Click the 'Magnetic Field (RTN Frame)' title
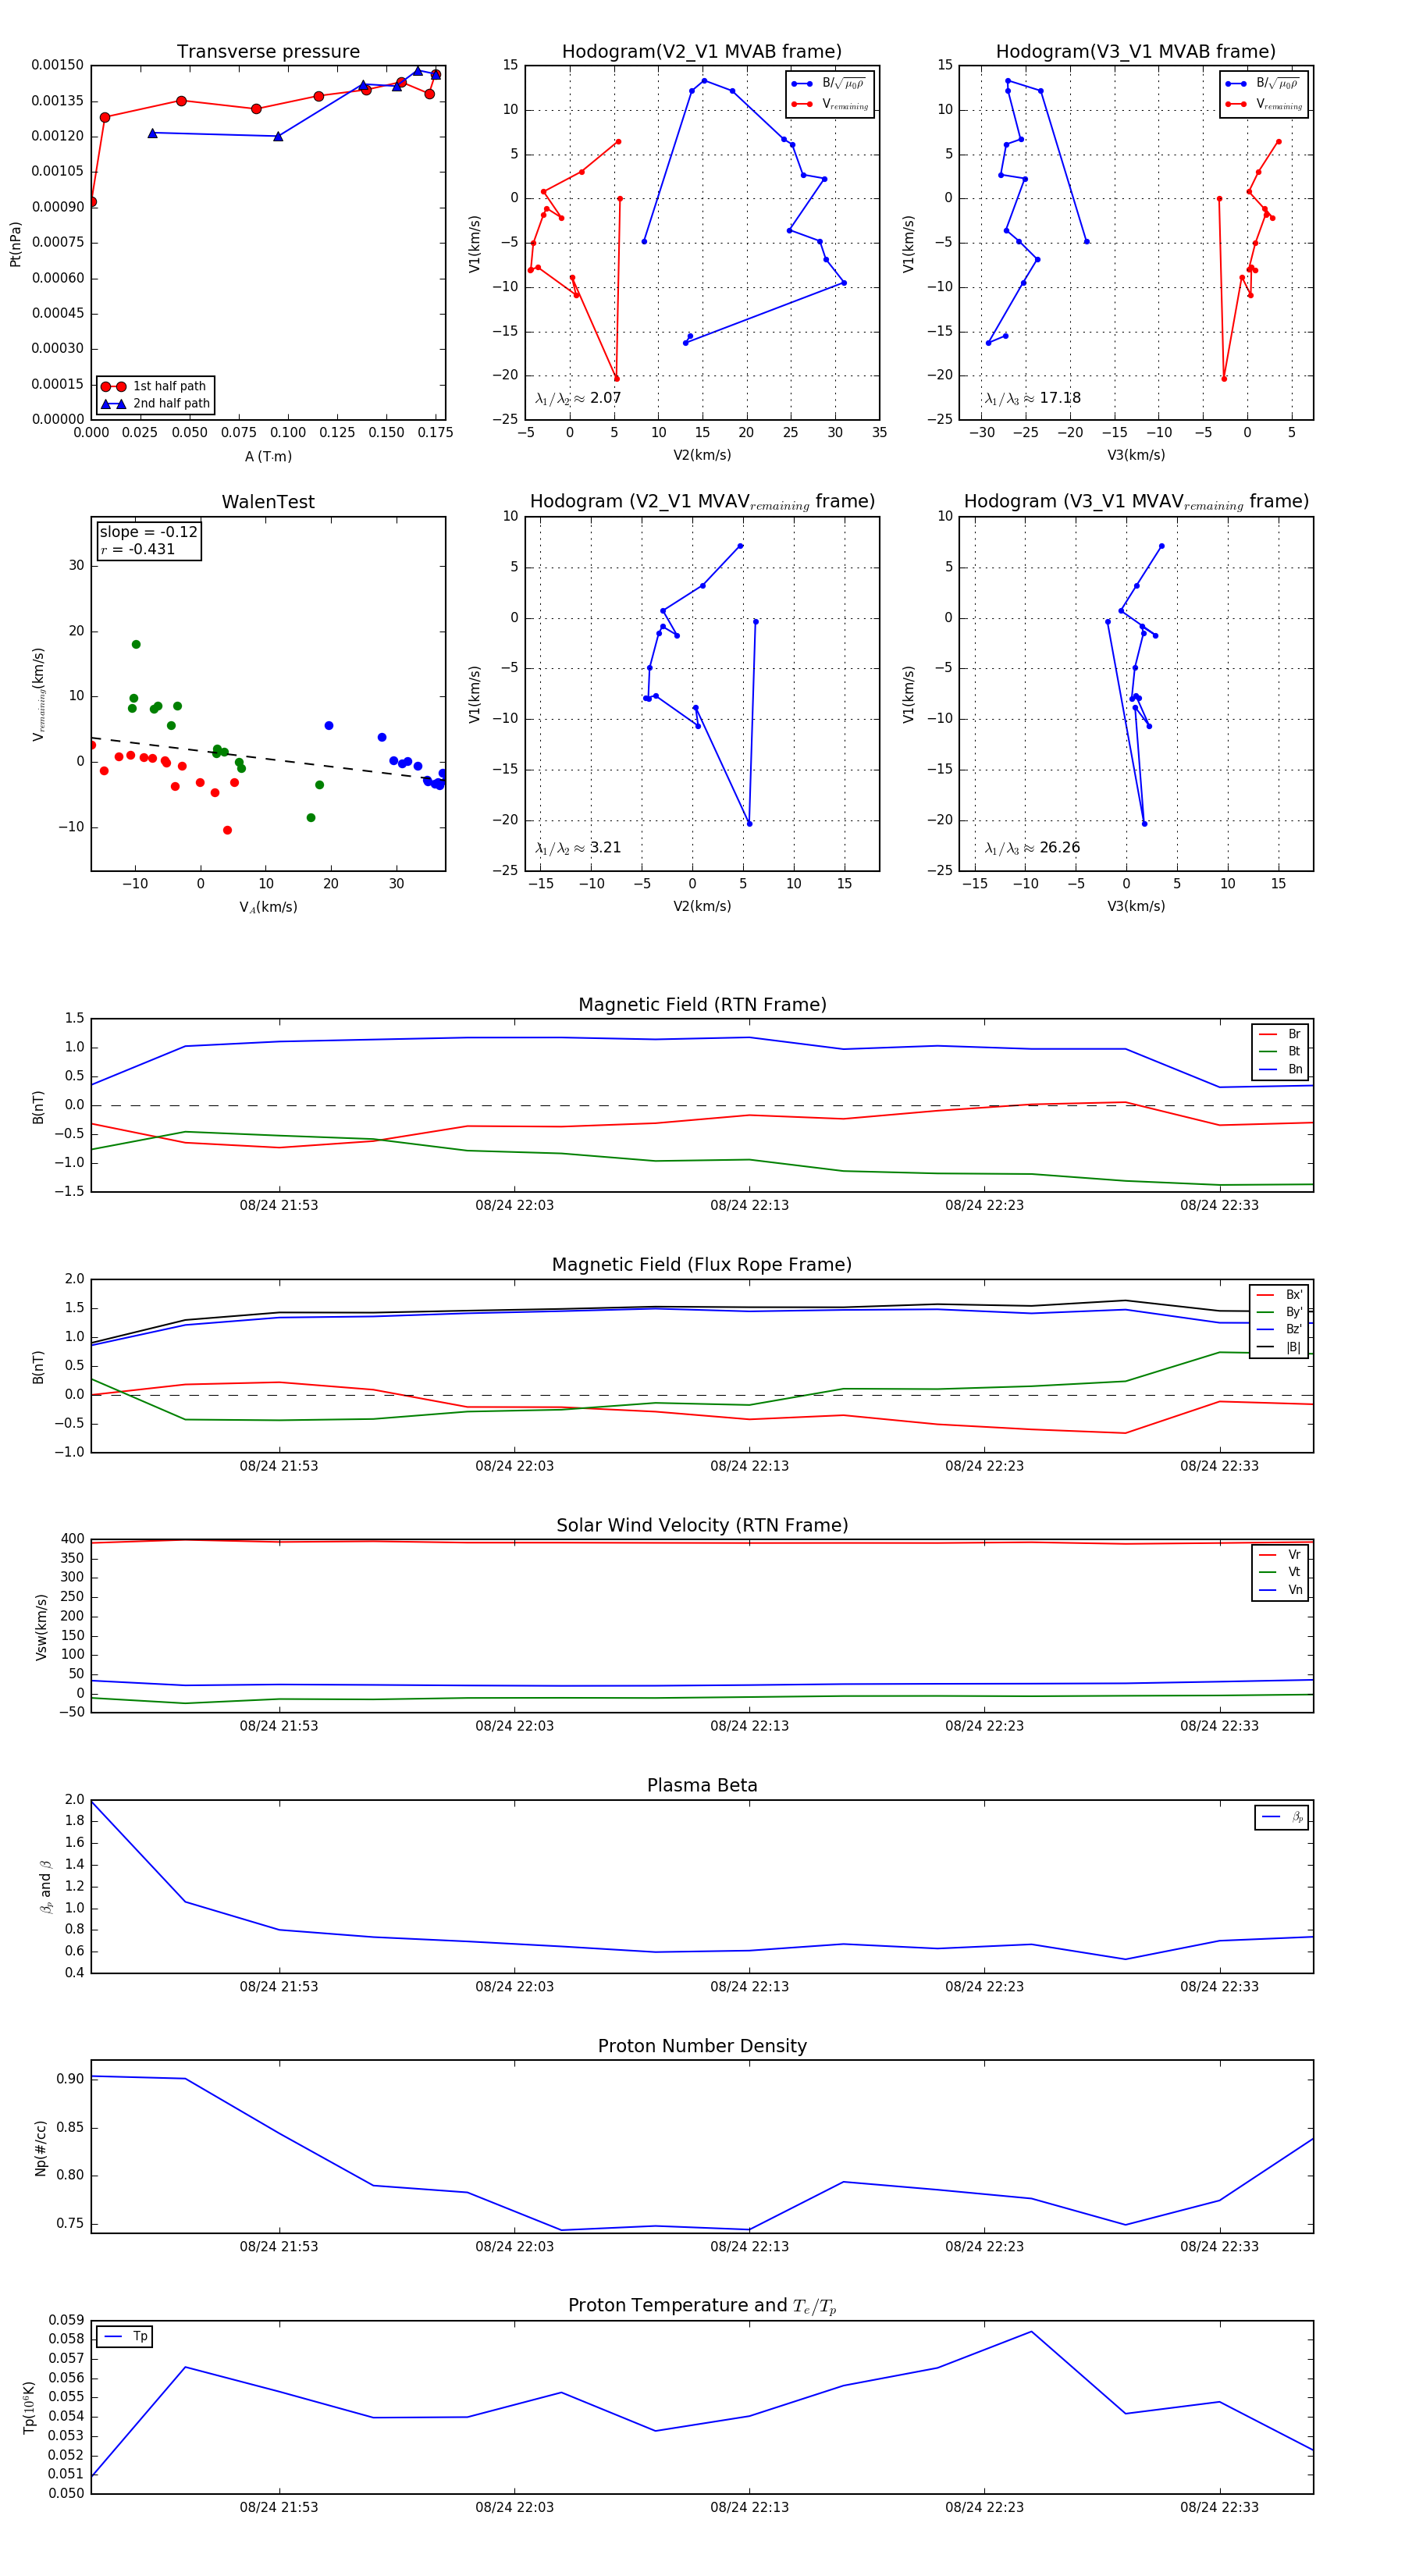This screenshot has width=1405, height=2576. point(702,1005)
